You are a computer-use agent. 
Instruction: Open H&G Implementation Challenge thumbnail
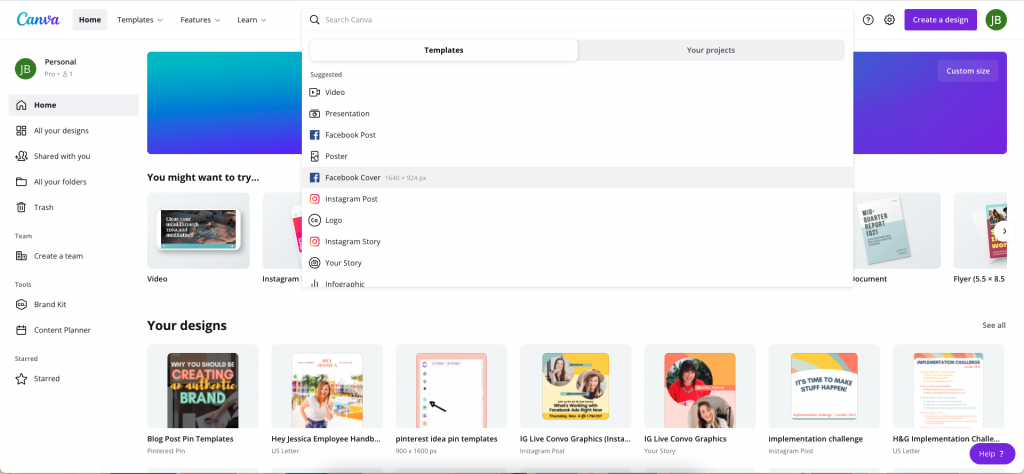(948, 386)
